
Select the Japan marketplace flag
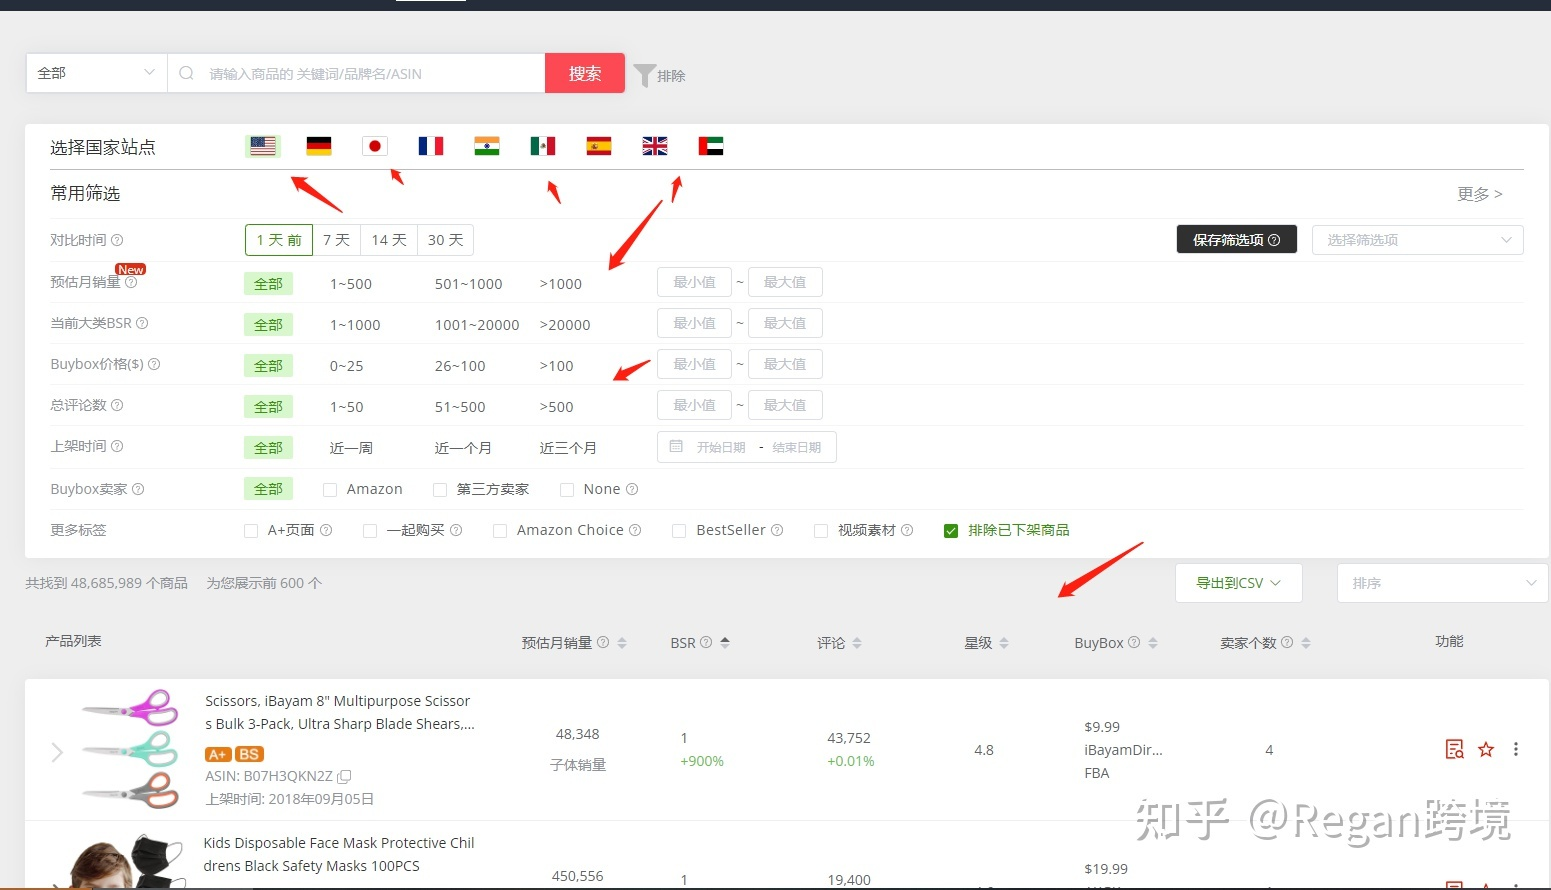[374, 145]
